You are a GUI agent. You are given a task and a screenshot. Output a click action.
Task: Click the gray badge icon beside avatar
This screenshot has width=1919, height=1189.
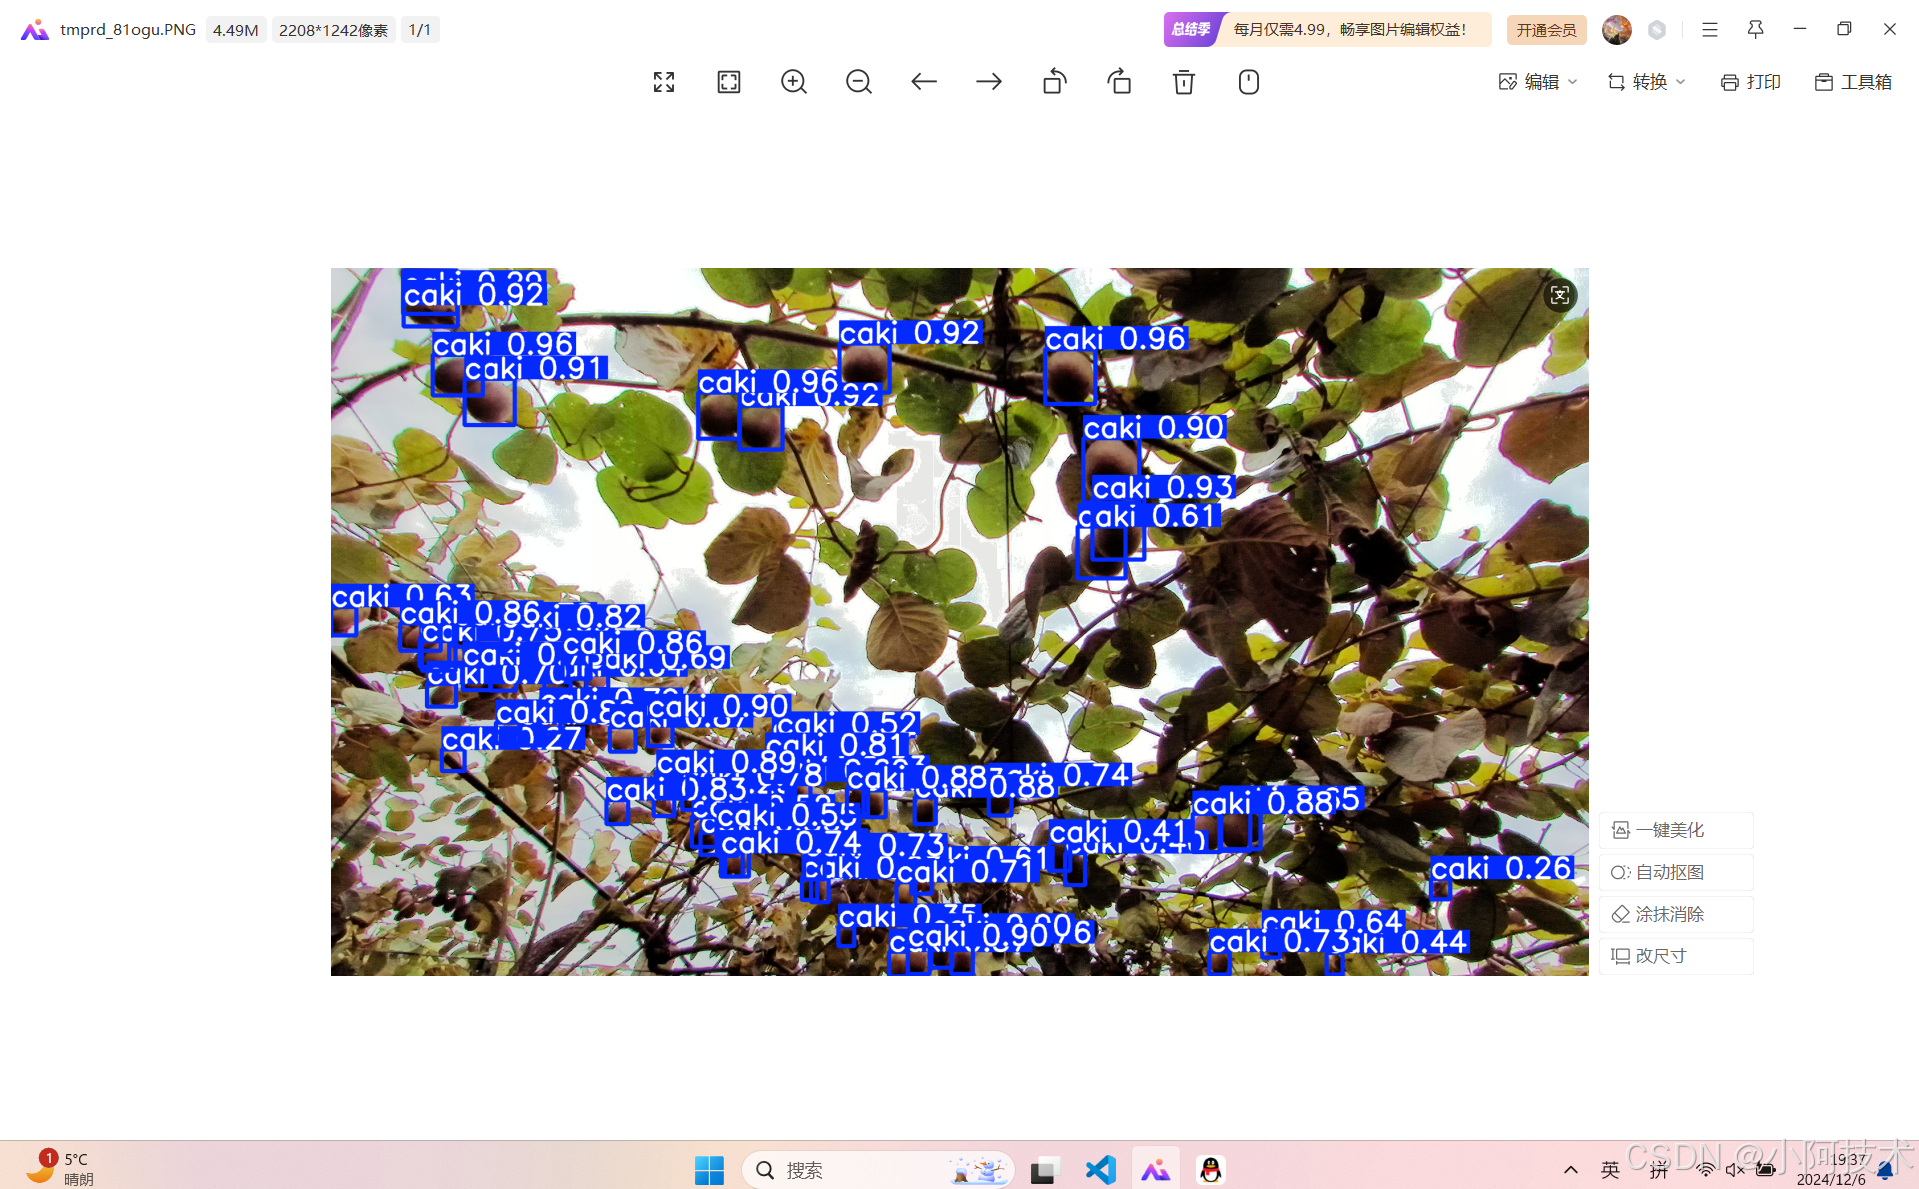[x=1657, y=30]
